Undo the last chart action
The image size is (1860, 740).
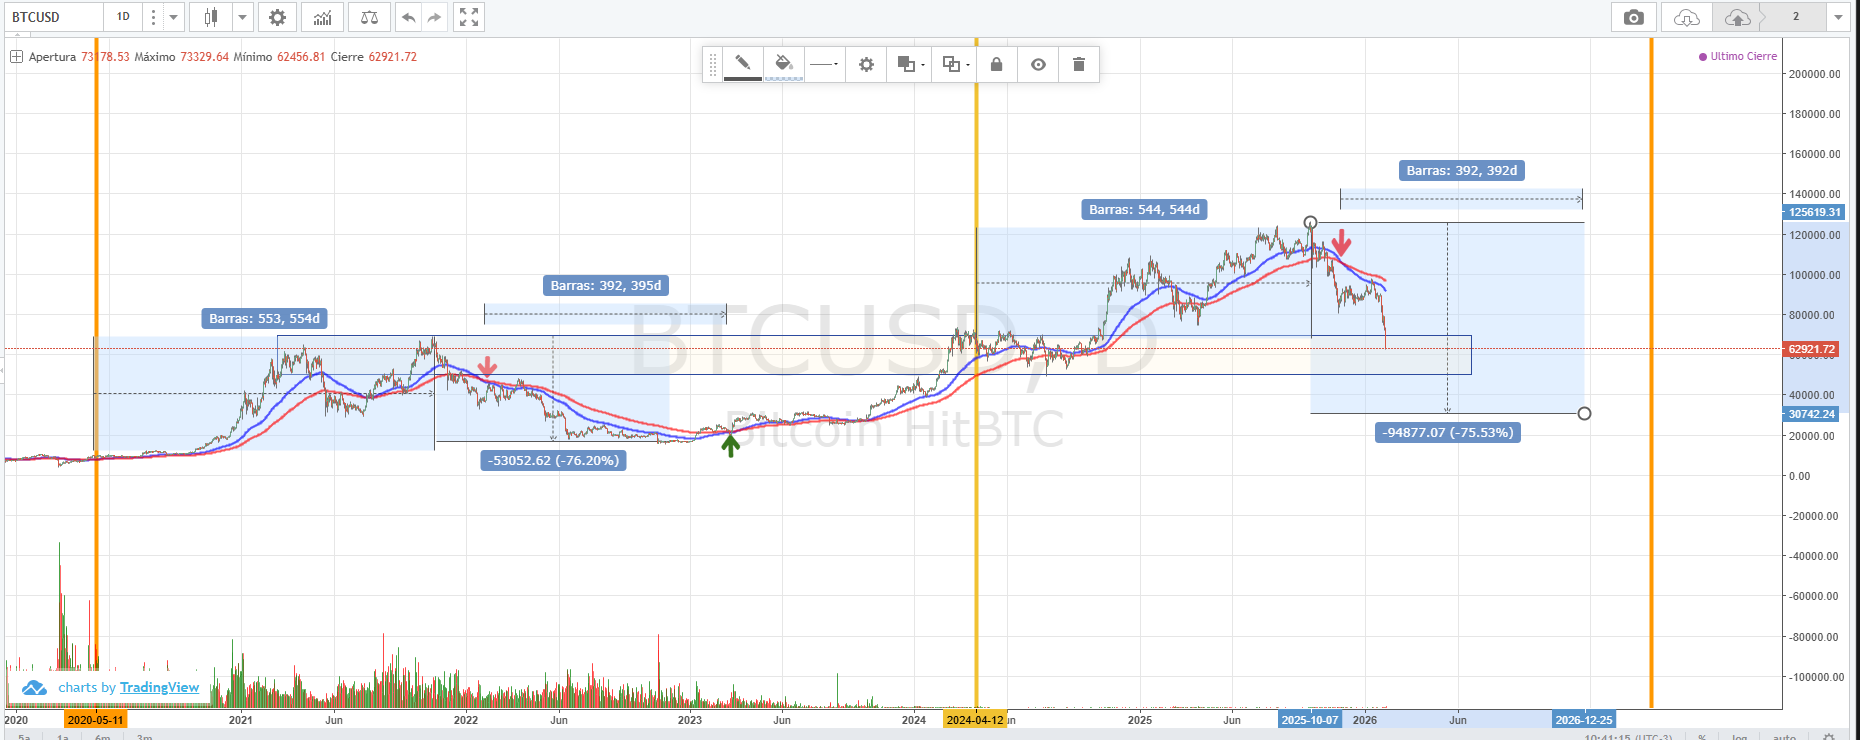(x=408, y=17)
